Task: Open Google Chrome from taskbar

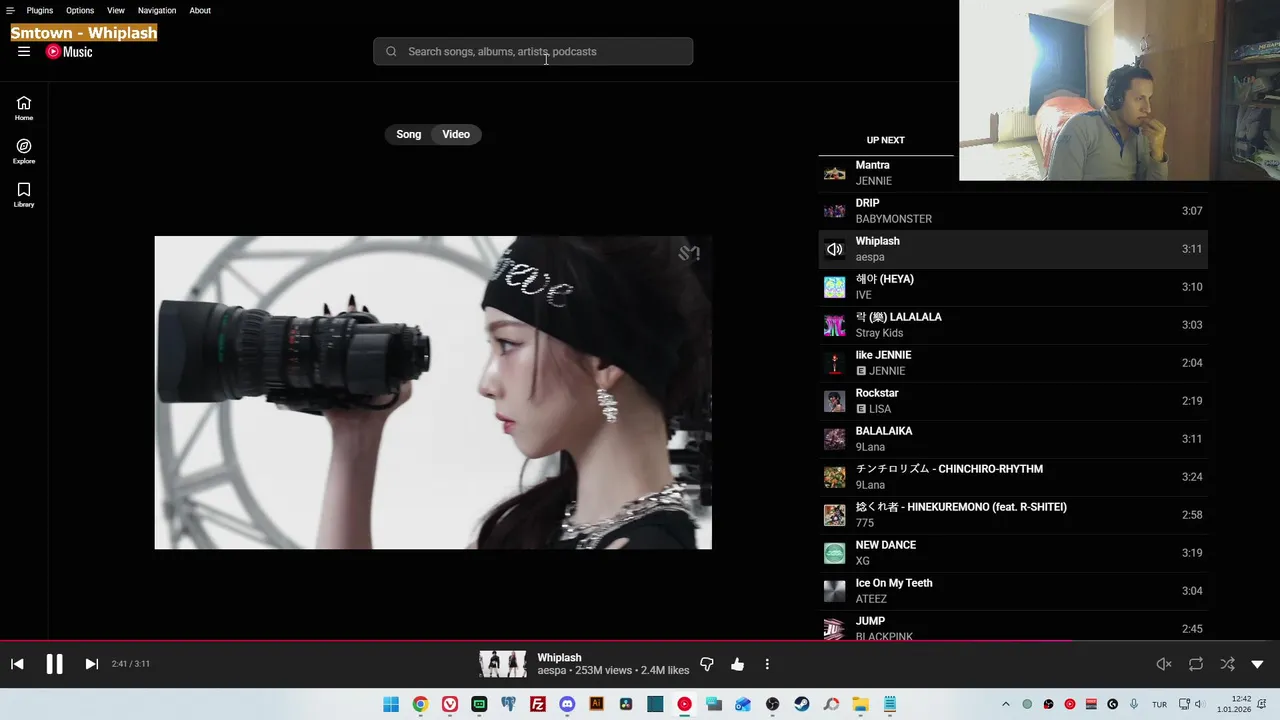Action: (x=420, y=704)
